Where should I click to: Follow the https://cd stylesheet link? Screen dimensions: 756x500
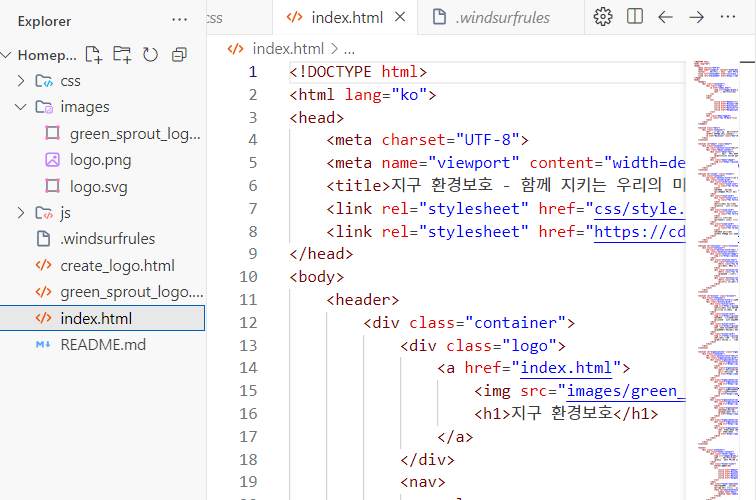pyautogui.click(x=639, y=232)
